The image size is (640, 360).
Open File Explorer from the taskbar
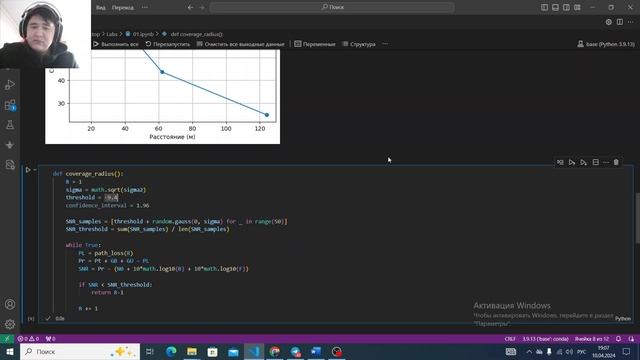192,351
